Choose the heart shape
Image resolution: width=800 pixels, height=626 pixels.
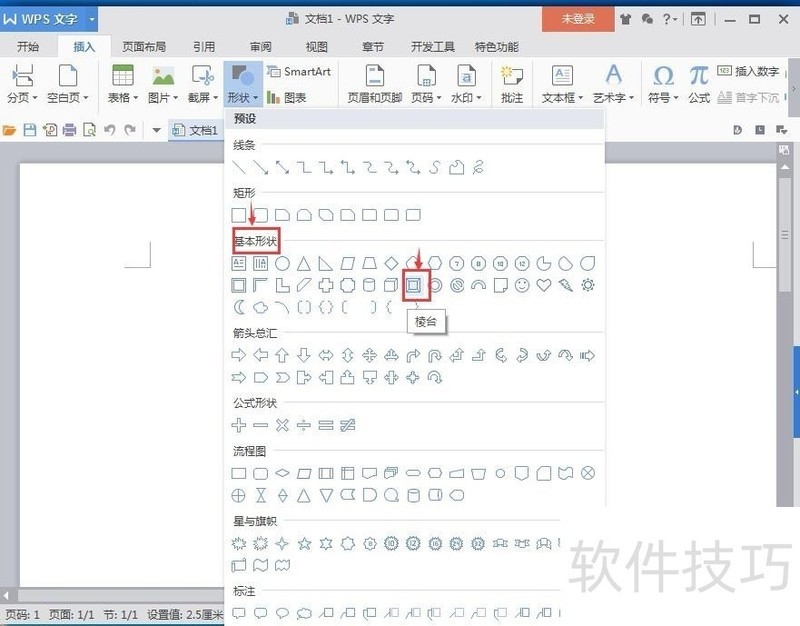pyautogui.click(x=544, y=285)
